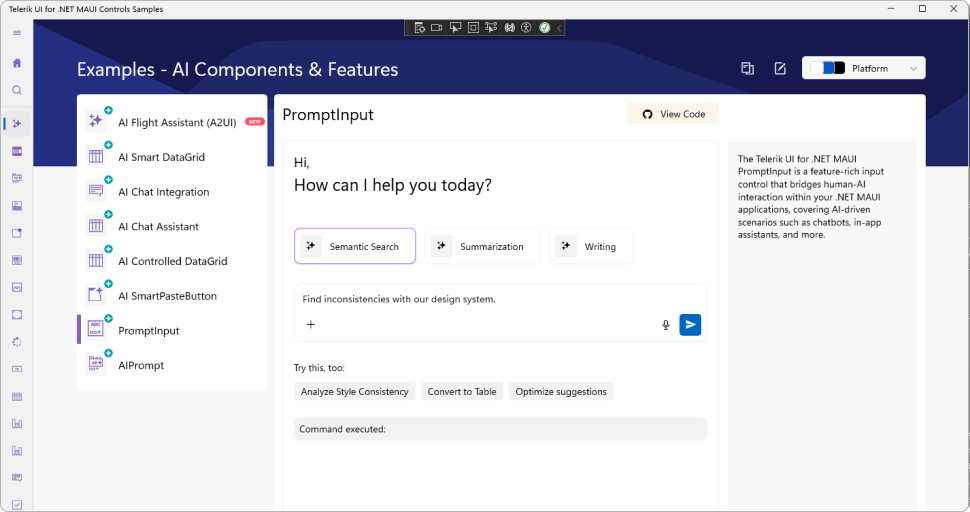Viewport: 970px width, 512px height.
Task: Open the dotted-circle busy indicator sidebar icon
Action: pos(17,341)
